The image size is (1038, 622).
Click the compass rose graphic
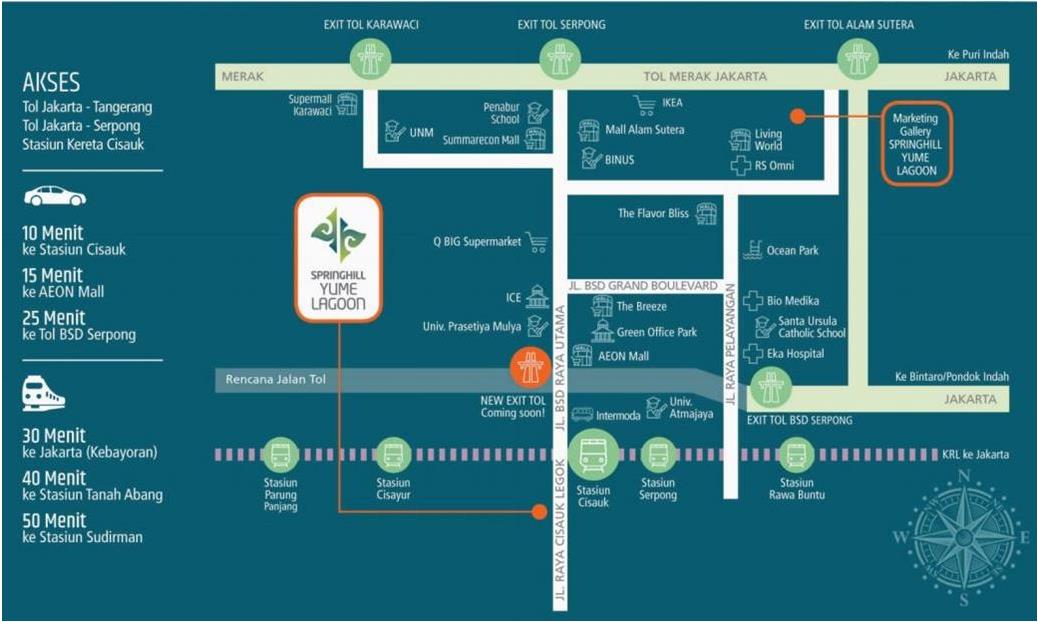pyautogui.click(x=964, y=537)
